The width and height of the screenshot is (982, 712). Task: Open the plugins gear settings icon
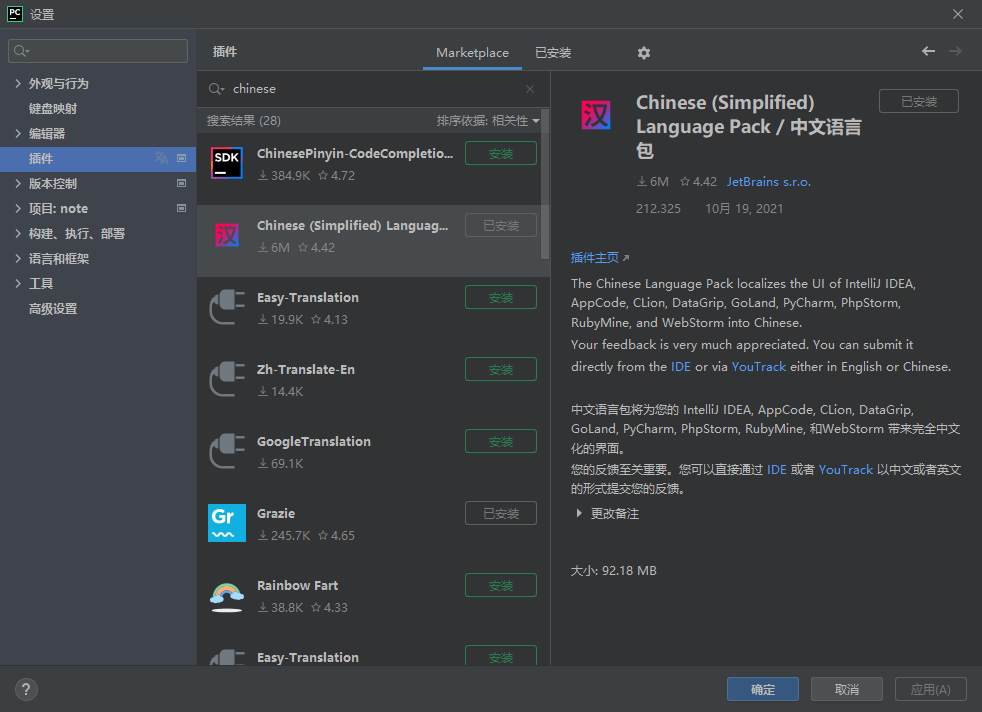(643, 53)
